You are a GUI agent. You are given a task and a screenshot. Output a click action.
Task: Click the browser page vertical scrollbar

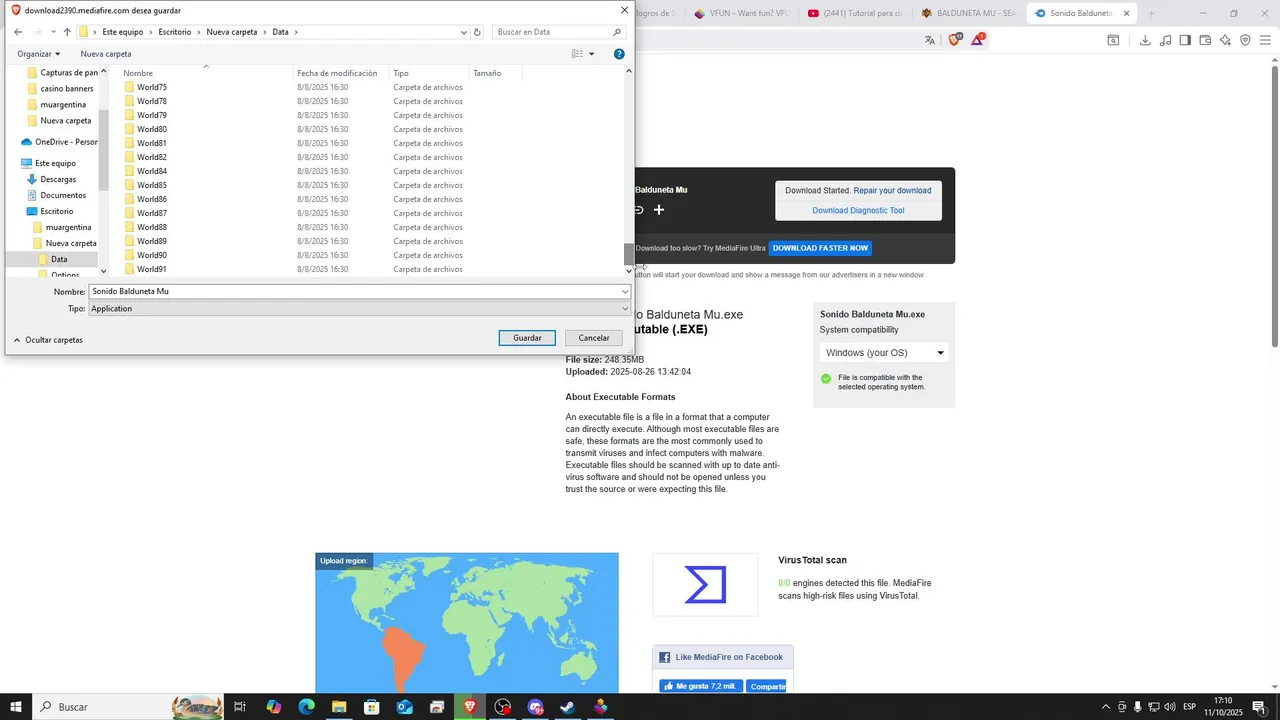coord(1275,205)
